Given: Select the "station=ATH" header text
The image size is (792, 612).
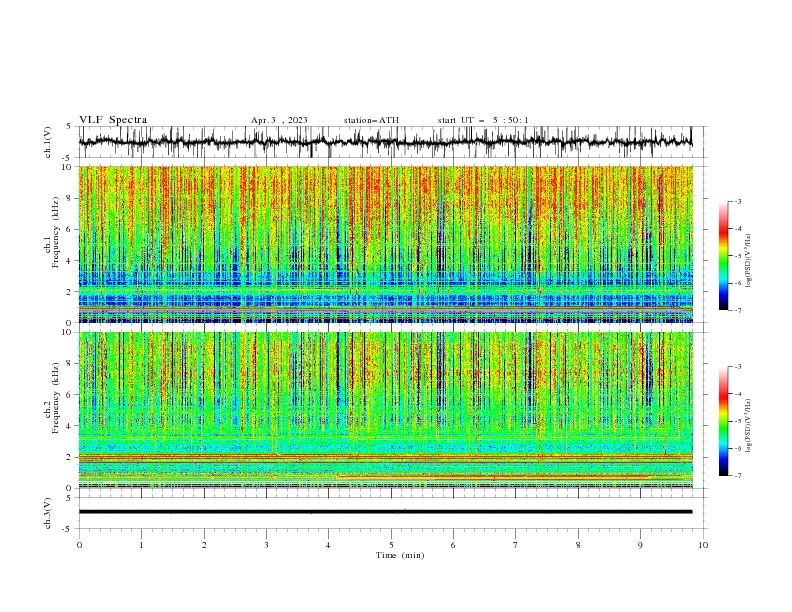Looking at the screenshot, I should click(x=371, y=120).
